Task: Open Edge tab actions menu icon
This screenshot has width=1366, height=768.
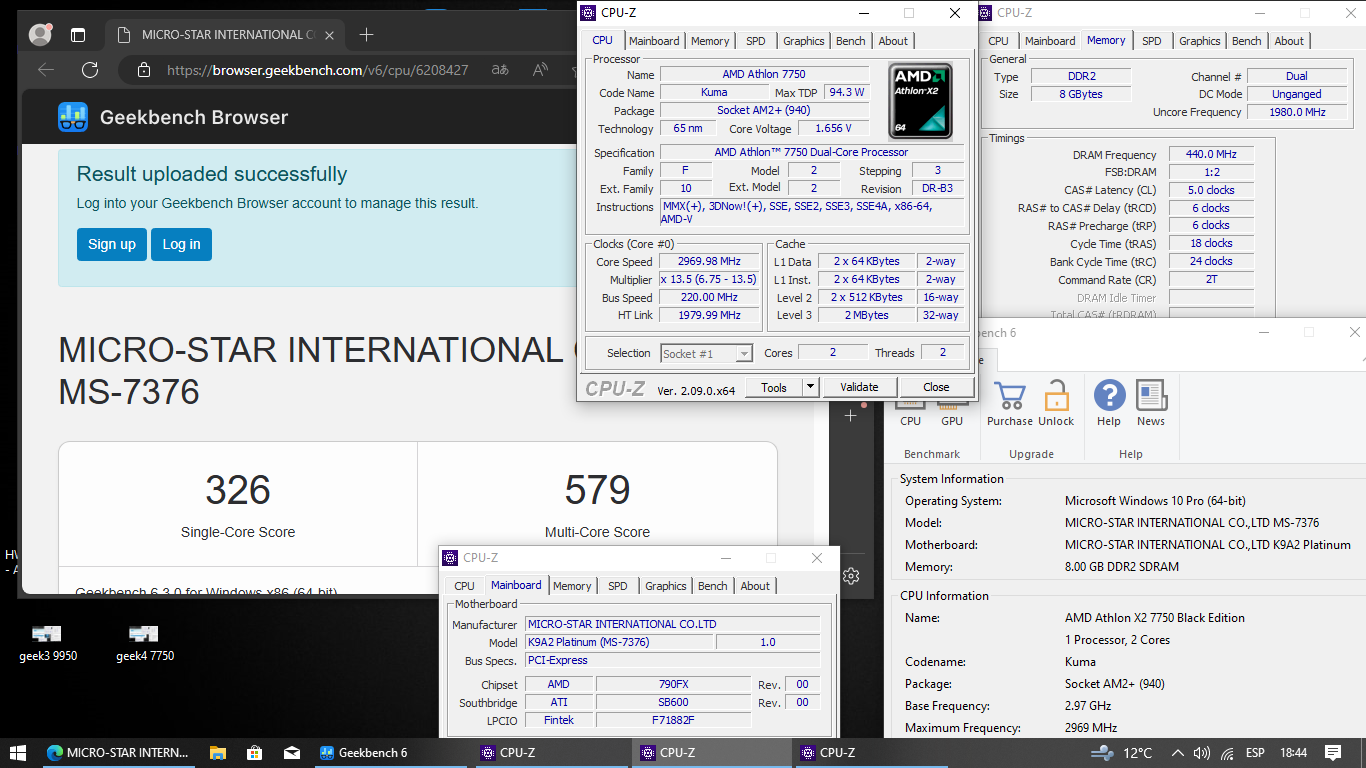Action: (78, 35)
